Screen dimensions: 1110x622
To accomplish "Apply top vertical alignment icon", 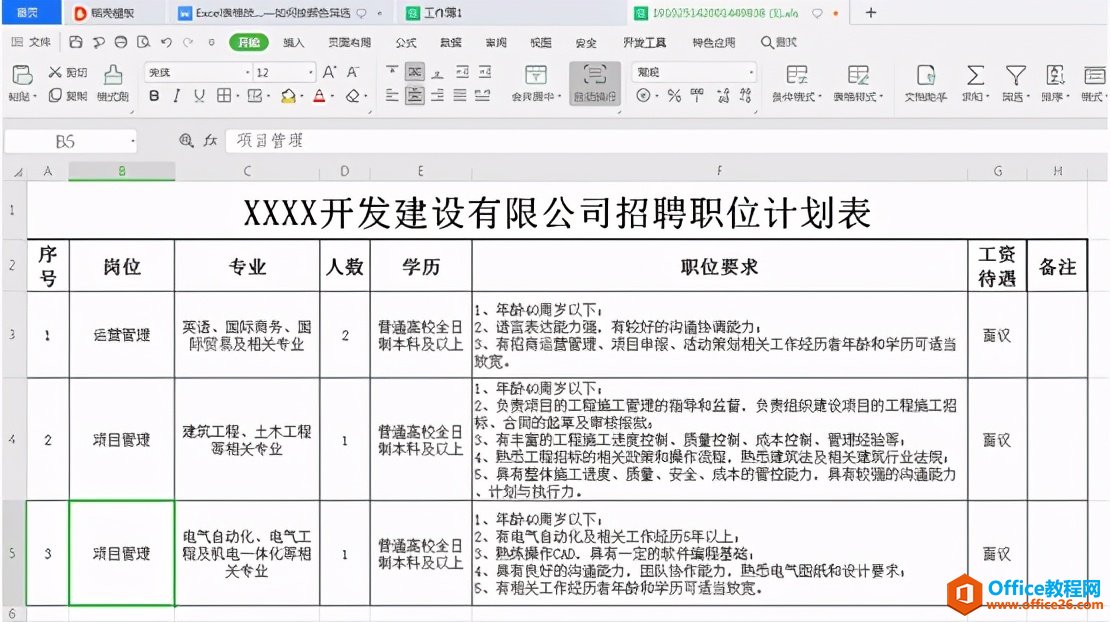I will point(392,72).
